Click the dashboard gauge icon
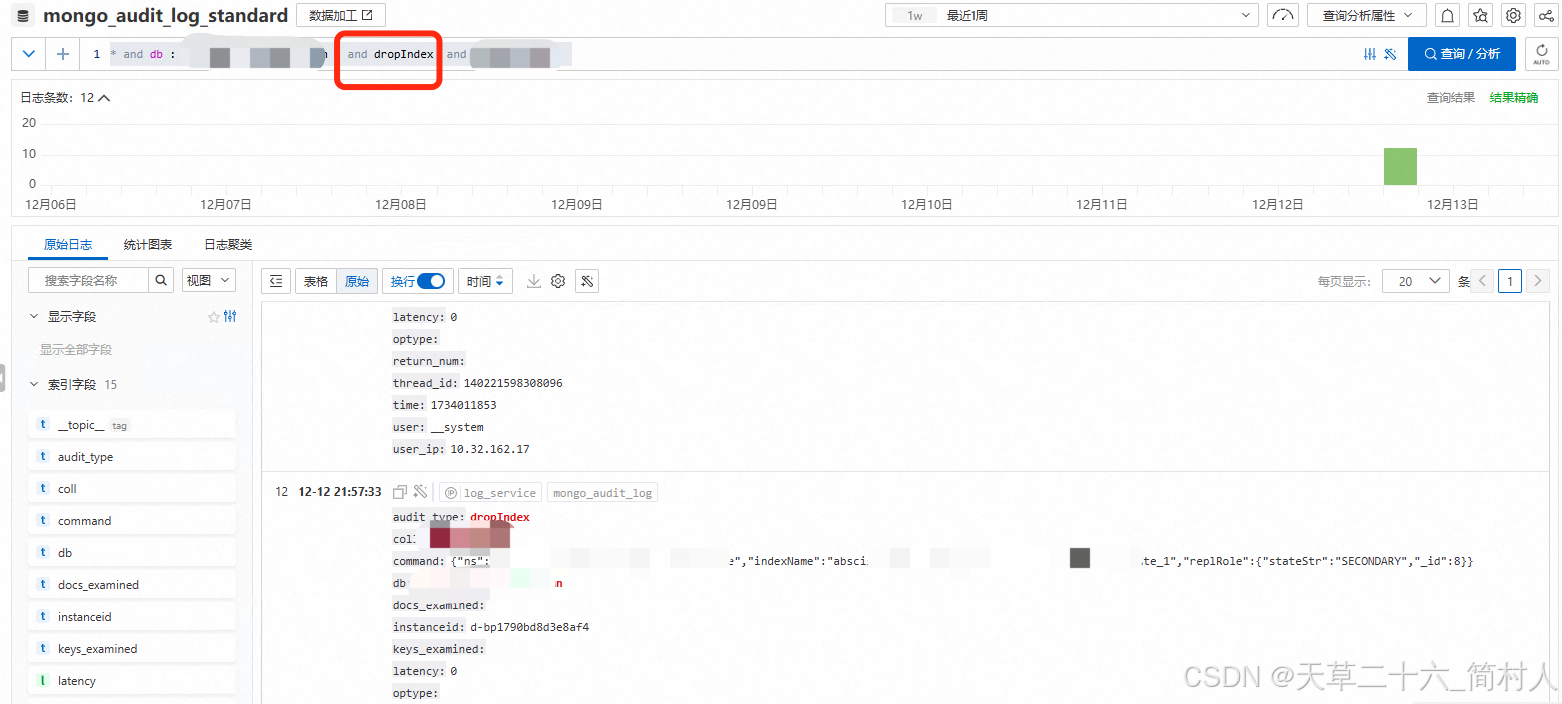This screenshot has width=1562, height=704. (1283, 15)
